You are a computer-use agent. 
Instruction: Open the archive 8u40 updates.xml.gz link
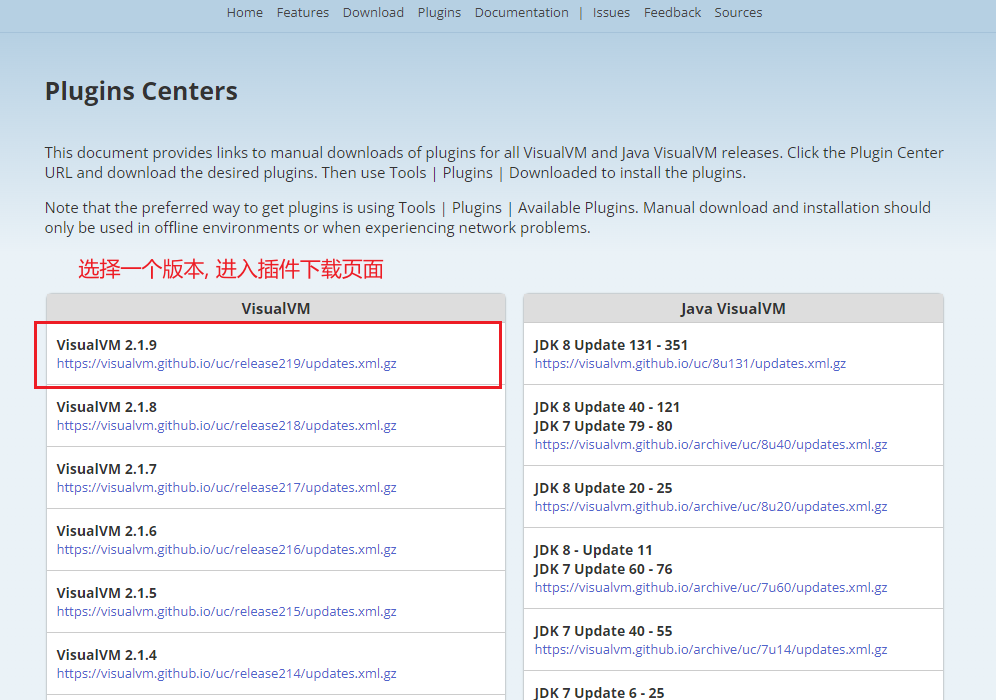711,445
